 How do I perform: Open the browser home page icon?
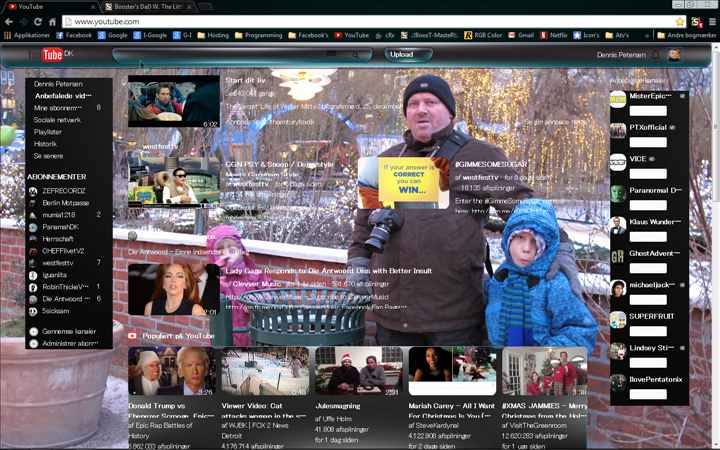point(52,22)
